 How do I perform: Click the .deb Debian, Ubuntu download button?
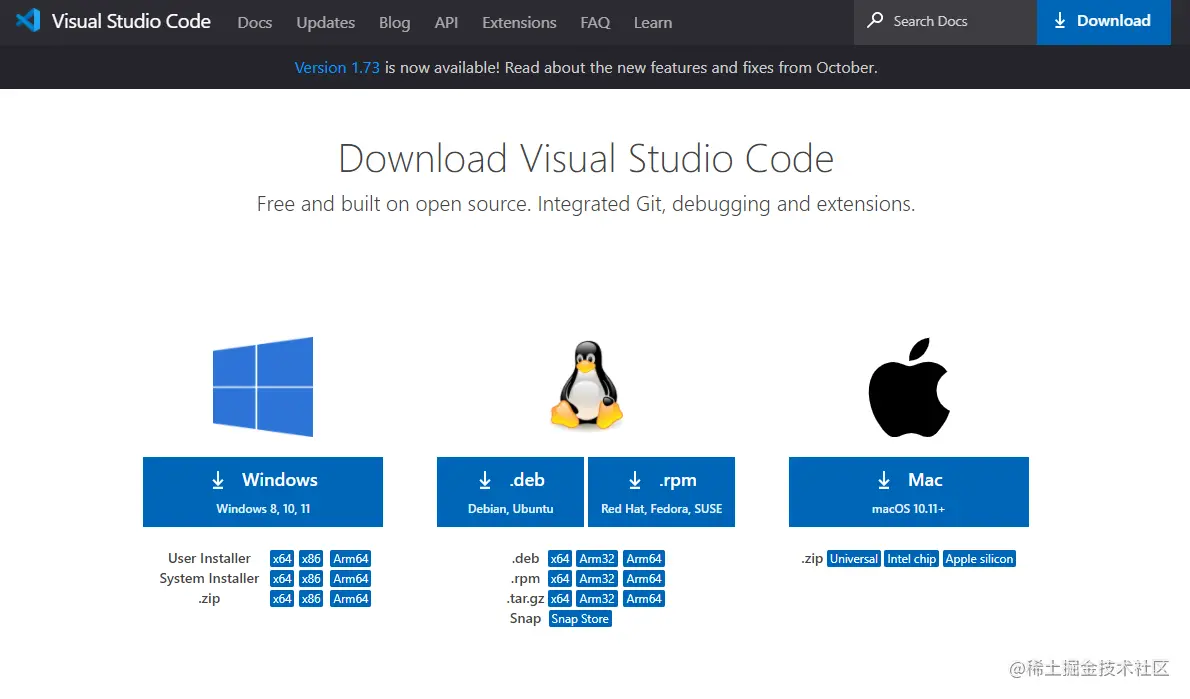point(510,492)
